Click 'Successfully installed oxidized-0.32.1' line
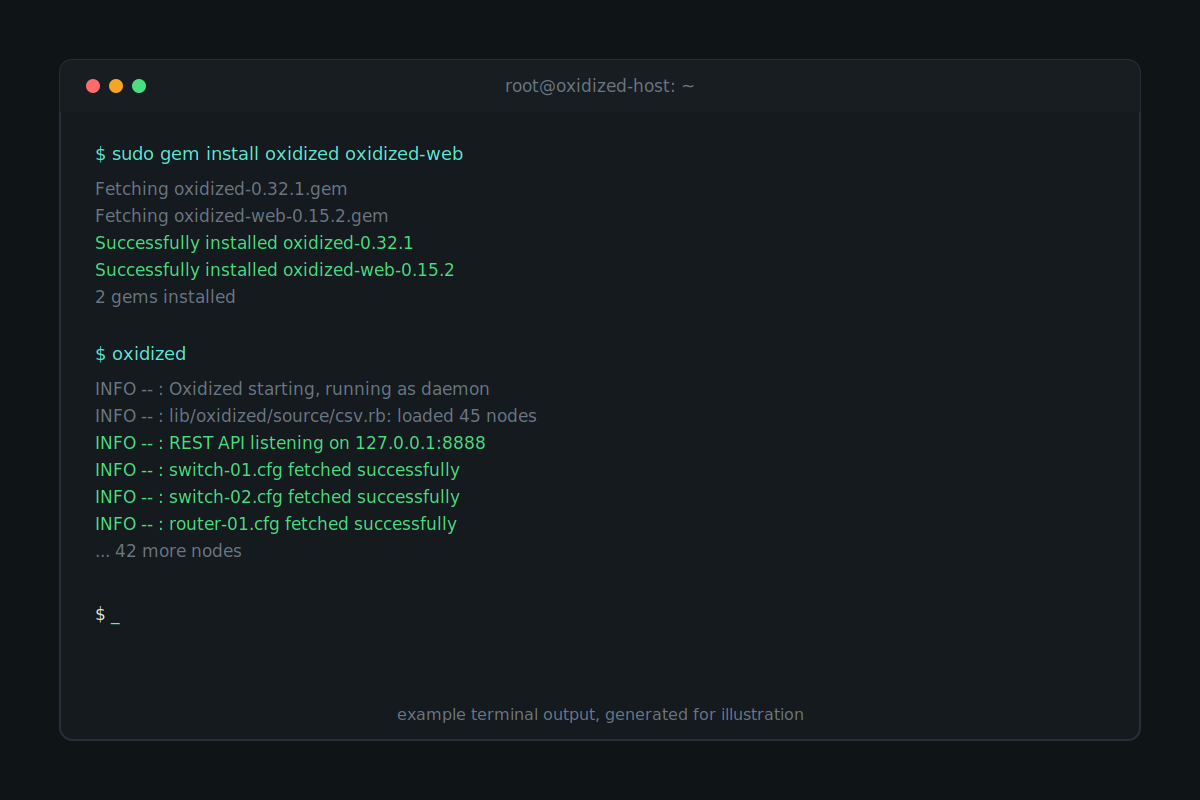 click(254, 242)
